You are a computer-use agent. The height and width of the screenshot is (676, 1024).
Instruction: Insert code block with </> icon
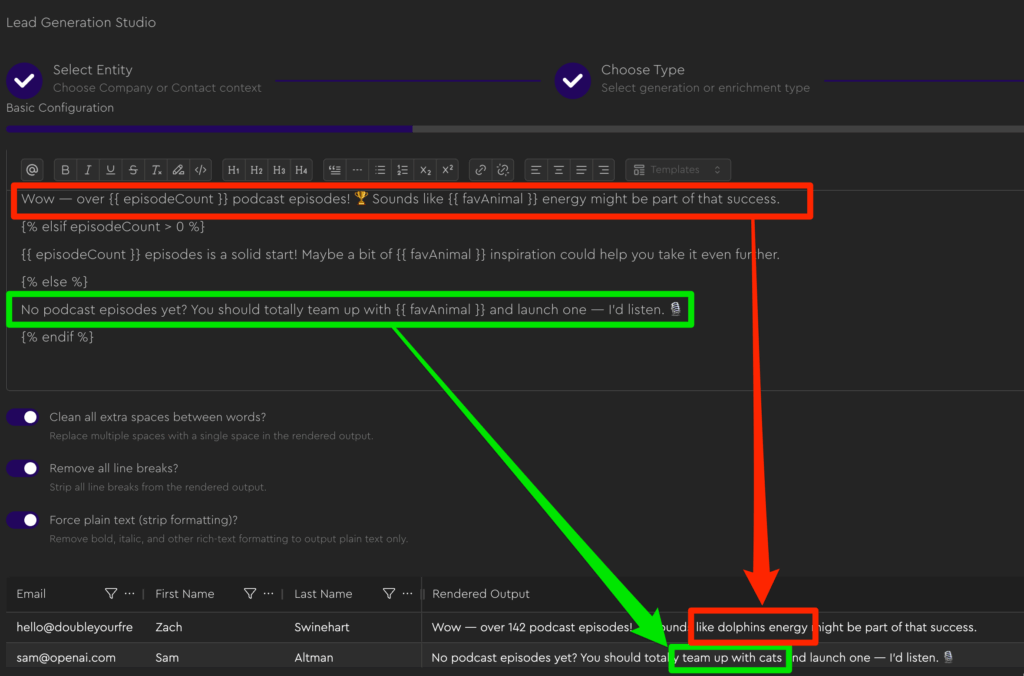pos(201,170)
